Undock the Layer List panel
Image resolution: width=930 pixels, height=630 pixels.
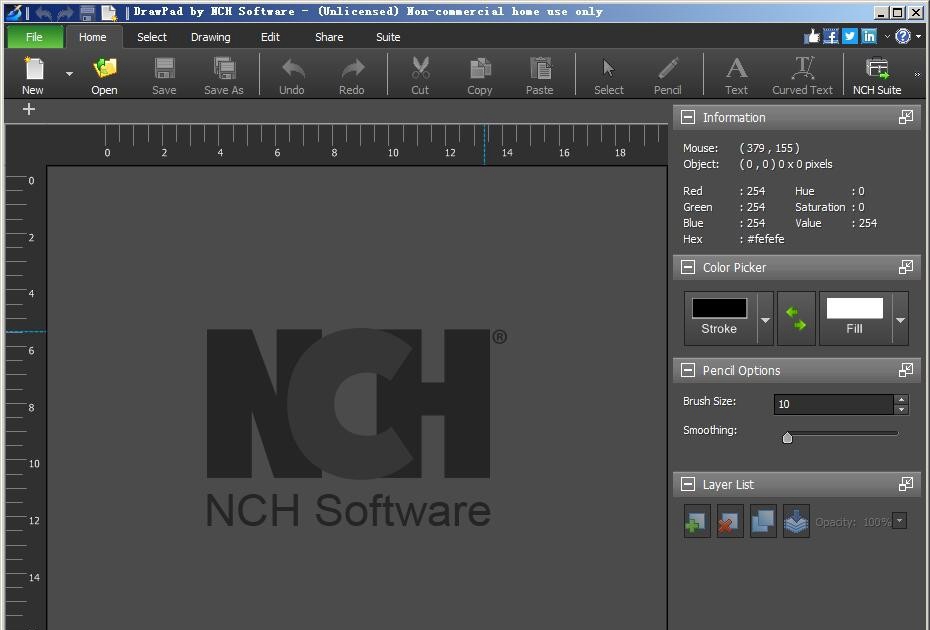[906, 483]
